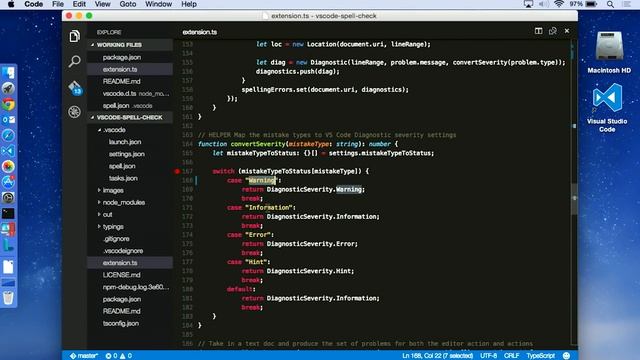Open Chrome from the dock
640x360 pixels.
click(8, 104)
